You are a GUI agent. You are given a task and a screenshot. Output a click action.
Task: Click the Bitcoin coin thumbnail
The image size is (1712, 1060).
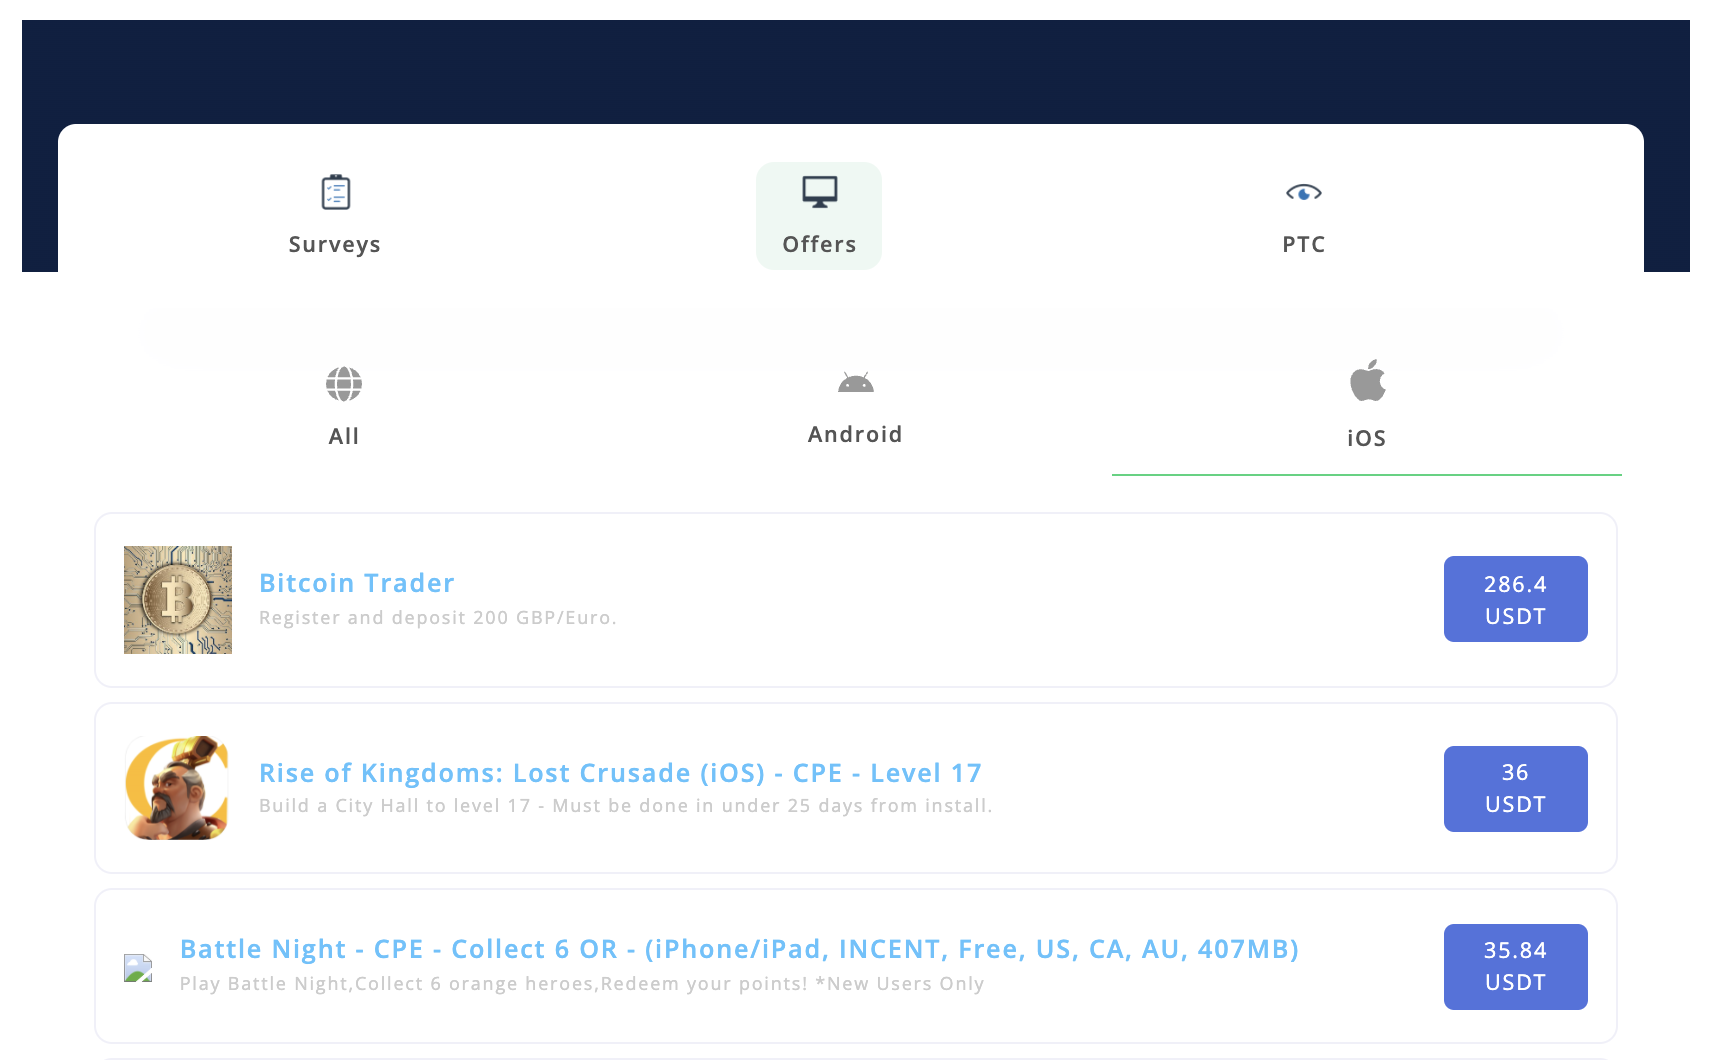178,600
